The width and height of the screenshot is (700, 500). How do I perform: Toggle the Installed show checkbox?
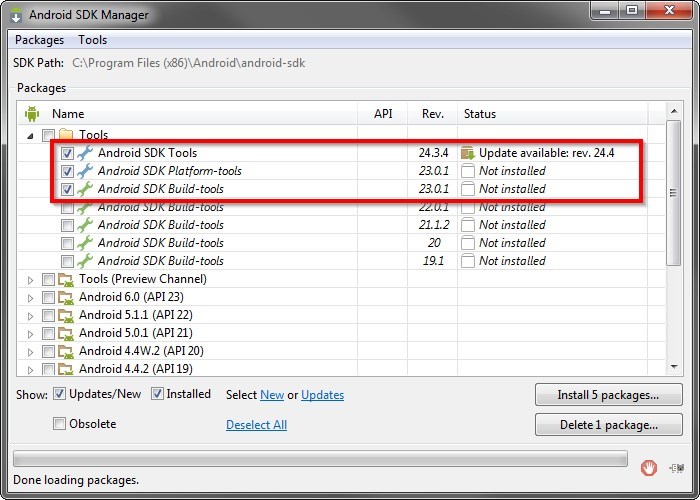[157, 394]
